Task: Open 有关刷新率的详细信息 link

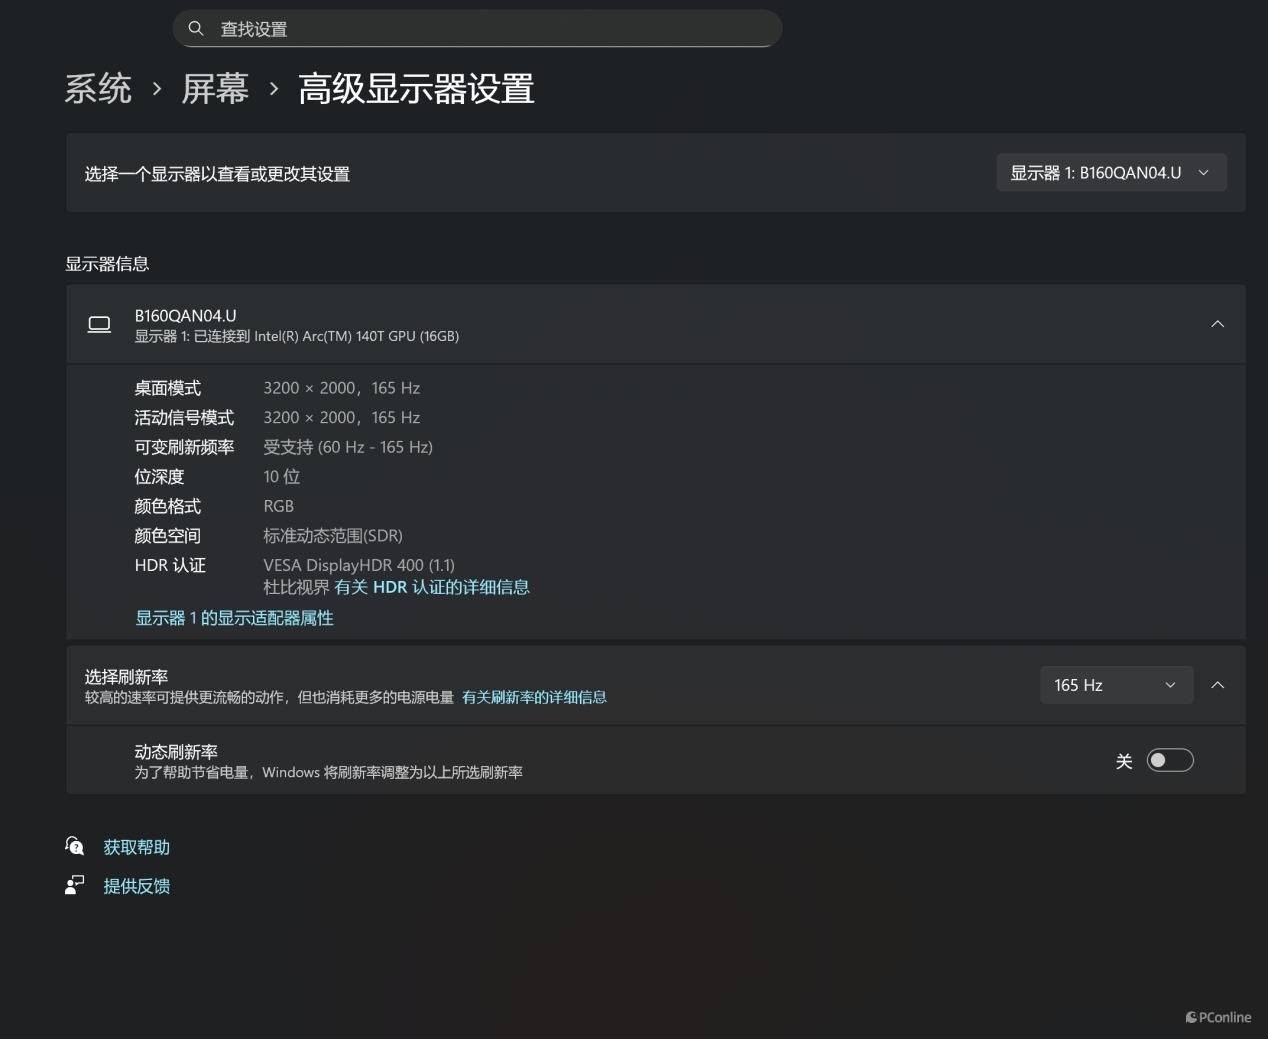Action: 534,697
